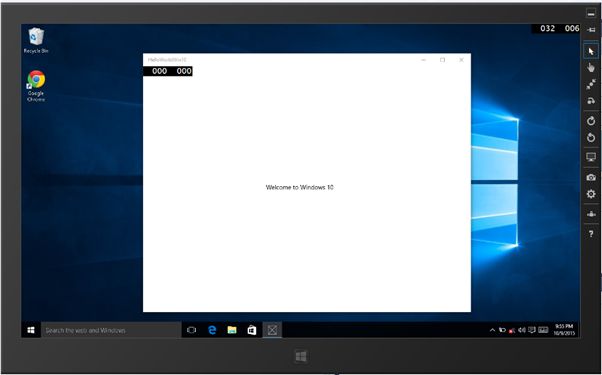This screenshot has width=602, height=375.
Task: Open the clock showing 9:55 PM
Action: (564, 330)
